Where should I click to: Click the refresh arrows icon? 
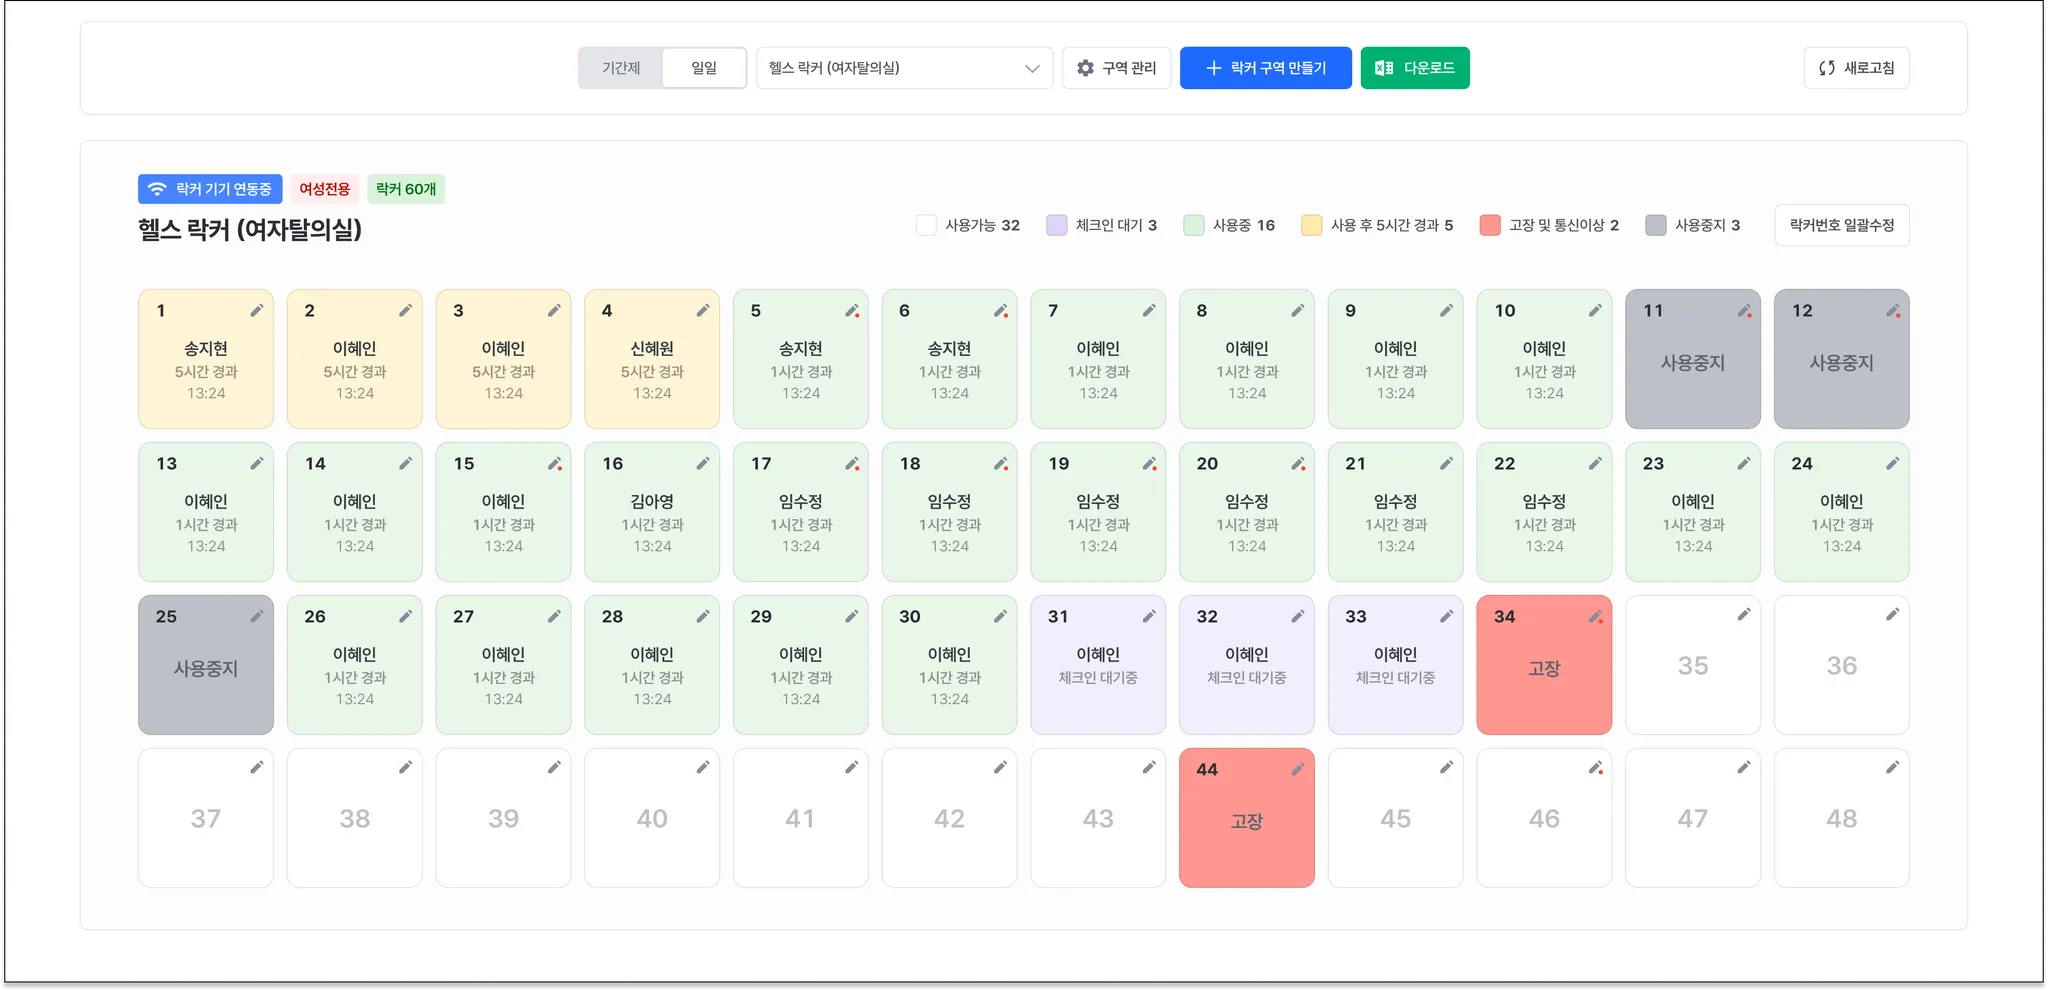click(x=1826, y=68)
